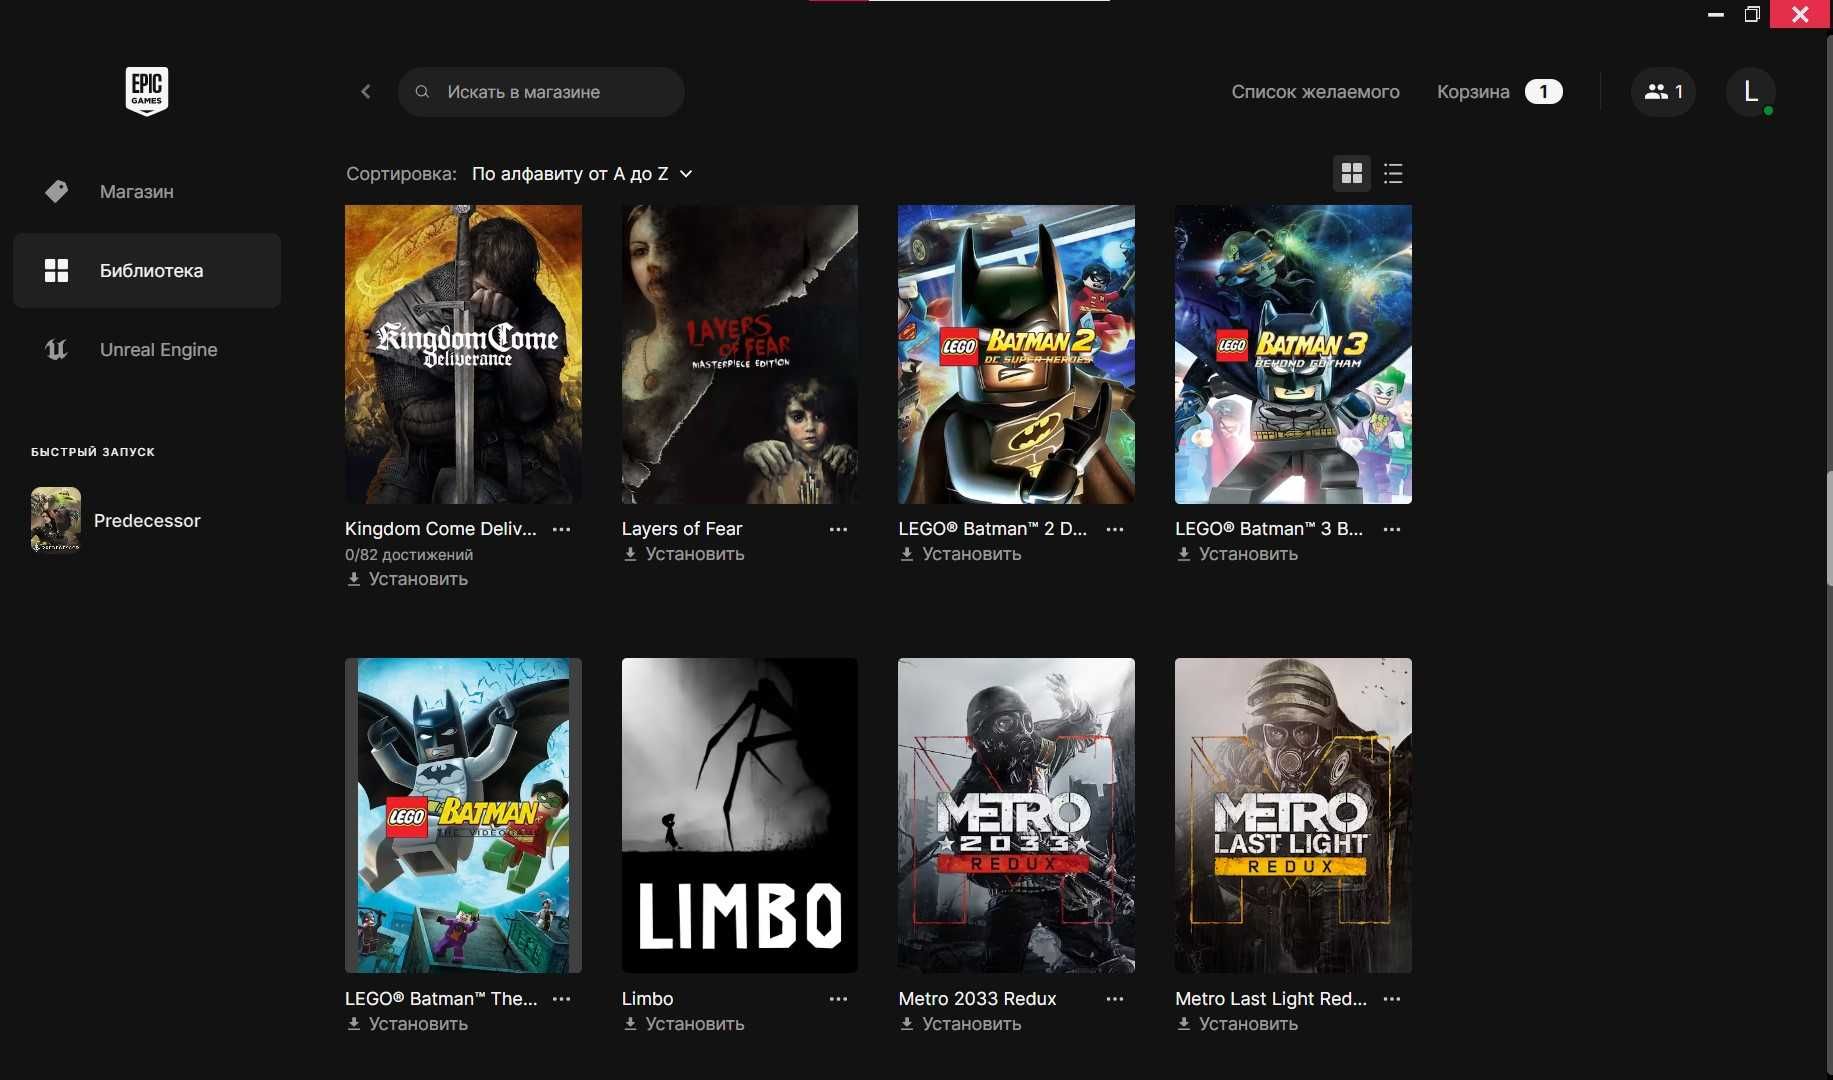Click download icon under Metro 2033 Redux
Screen dimensions: 1833x1080
[x=907, y=1024]
